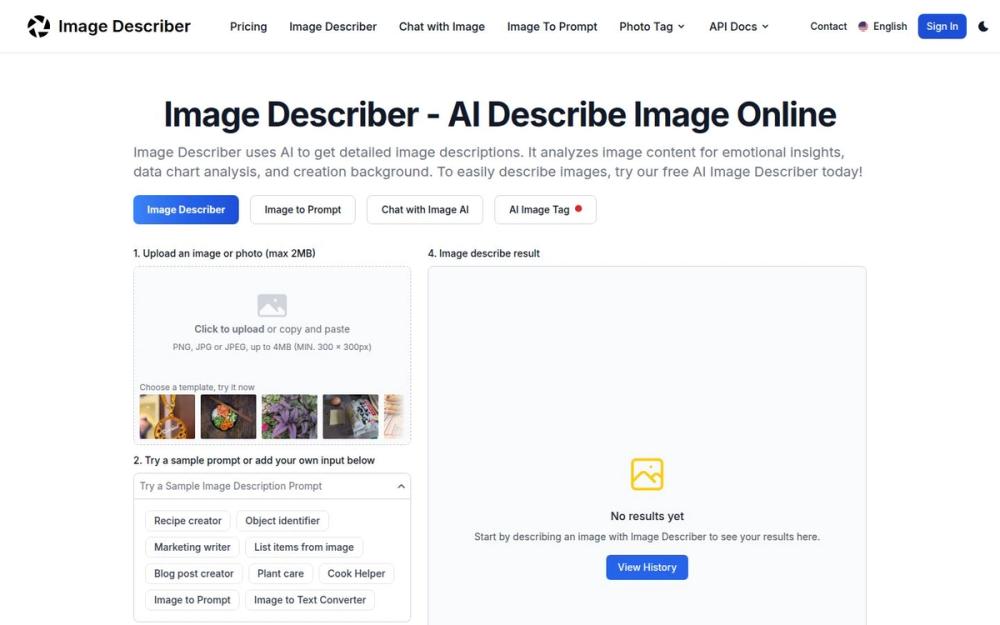Click the yellow picture icon above No results yet
Image resolution: width=1000 pixels, height=625 pixels.
tap(647, 474)
